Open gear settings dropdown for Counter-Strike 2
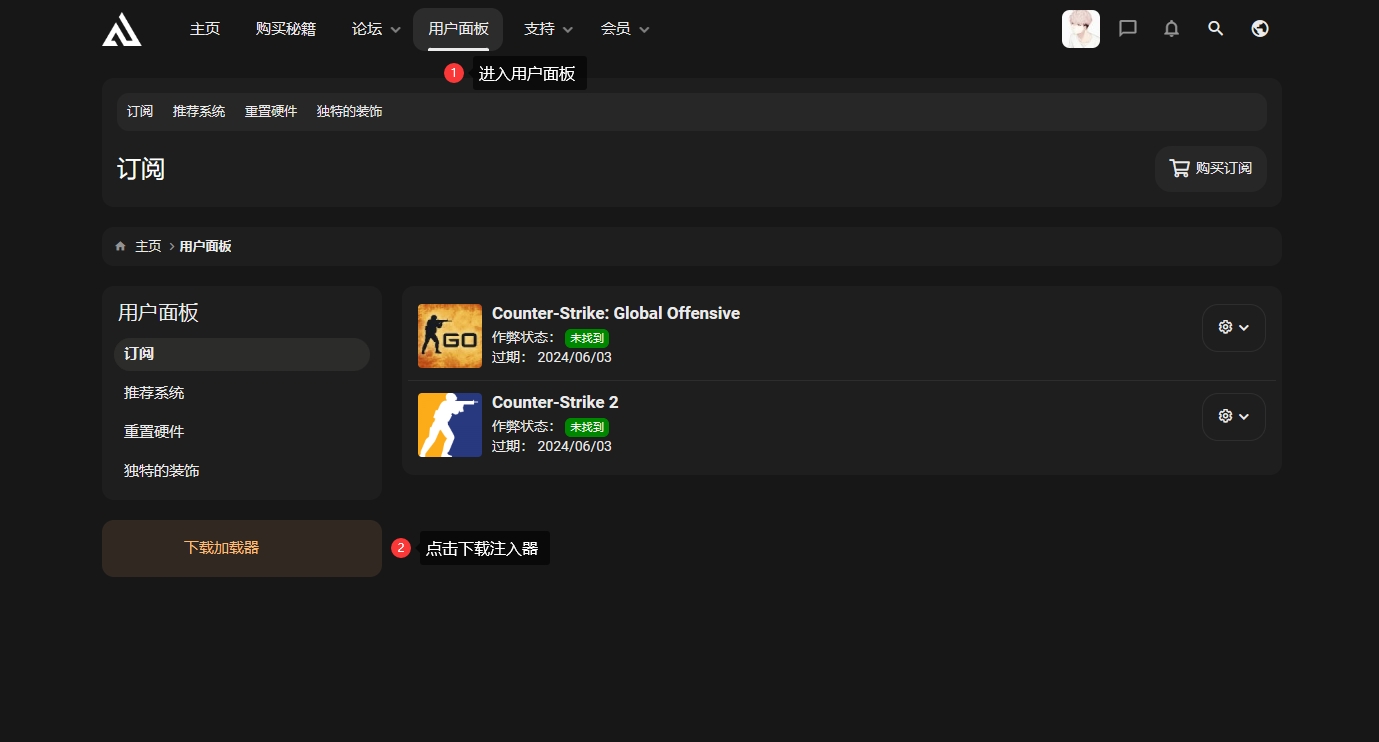This screenshot has height=742, width=1379. [x=1233, y=417]
